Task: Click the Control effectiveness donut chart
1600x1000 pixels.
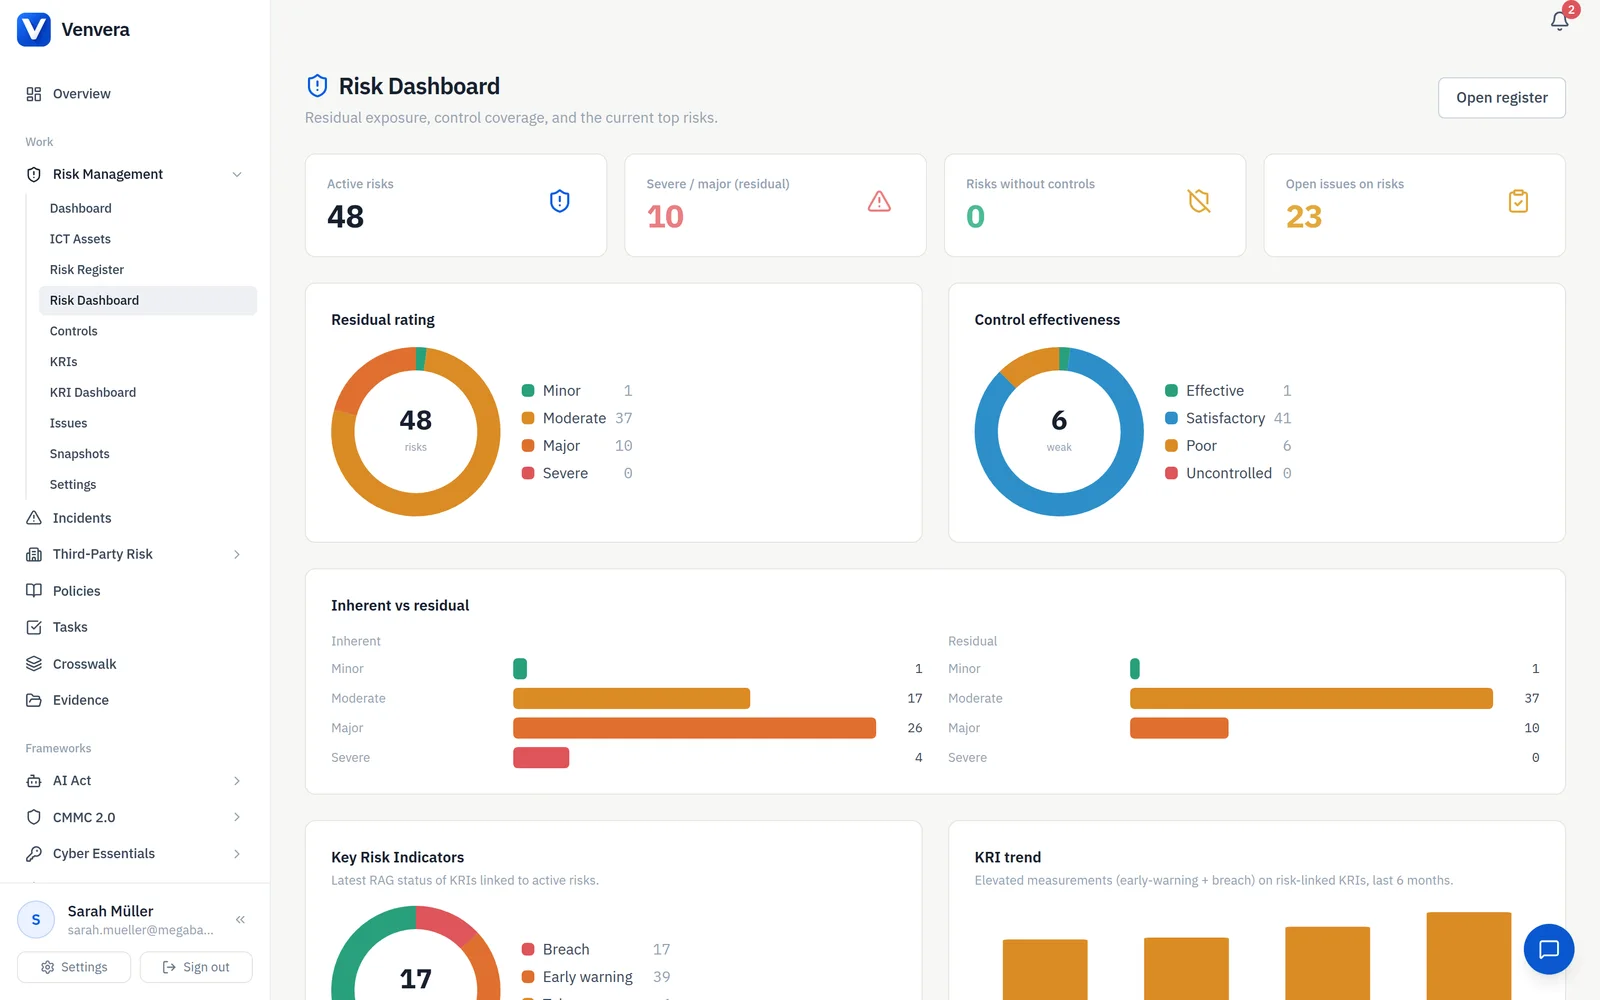Action: pyautogui.click(x=1059, y=432)
